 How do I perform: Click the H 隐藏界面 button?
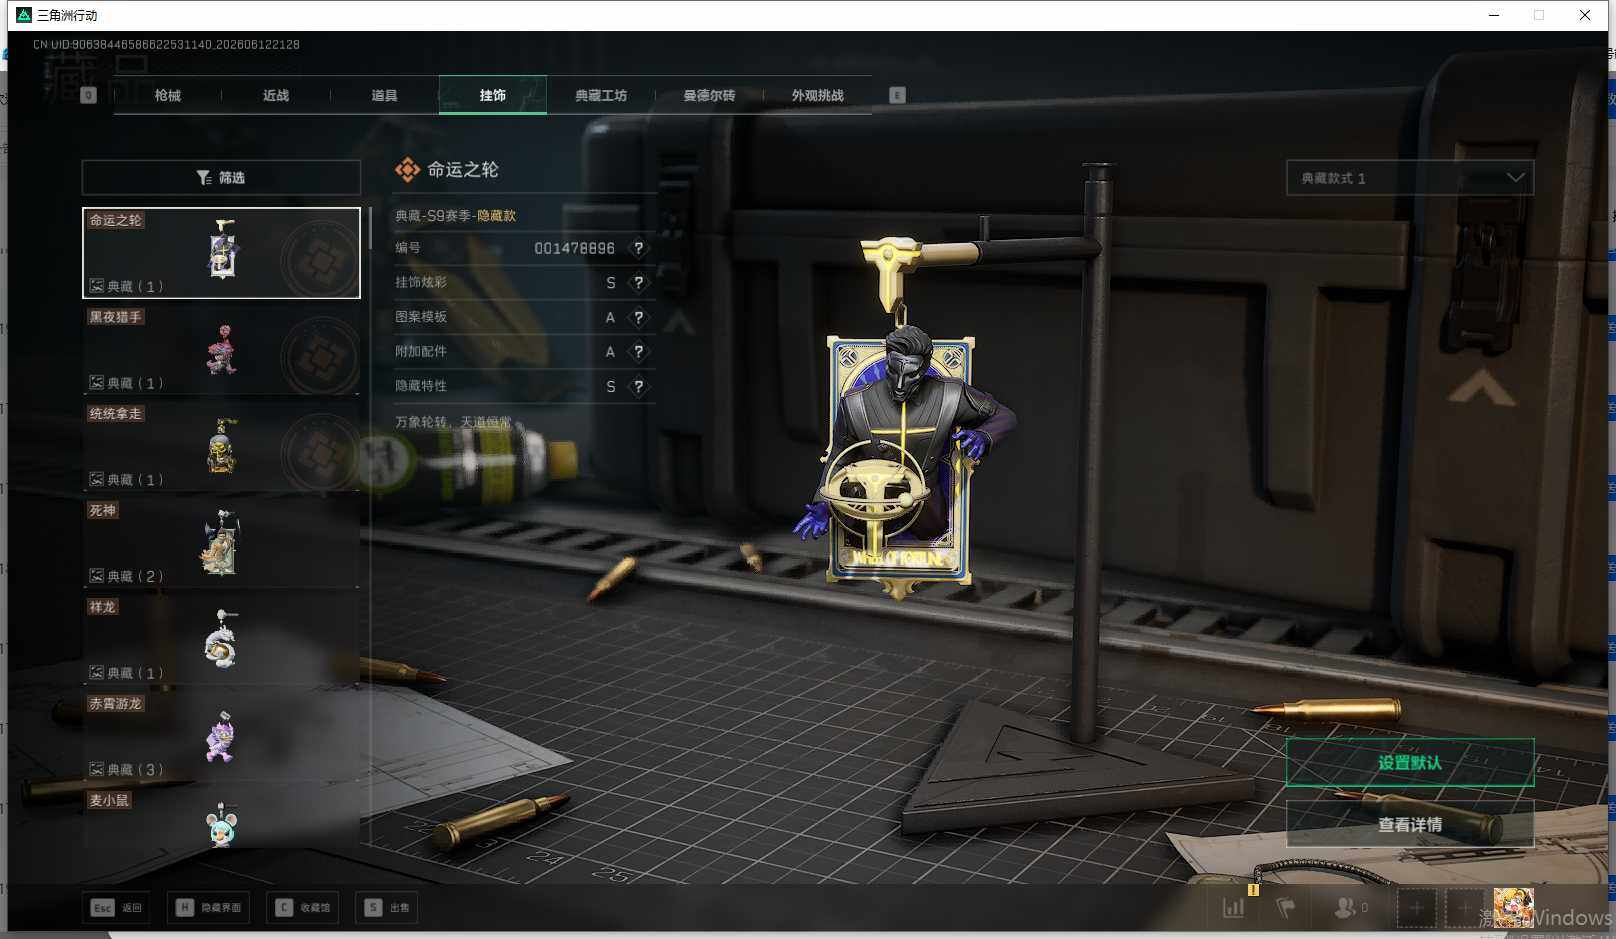(209, 908)
